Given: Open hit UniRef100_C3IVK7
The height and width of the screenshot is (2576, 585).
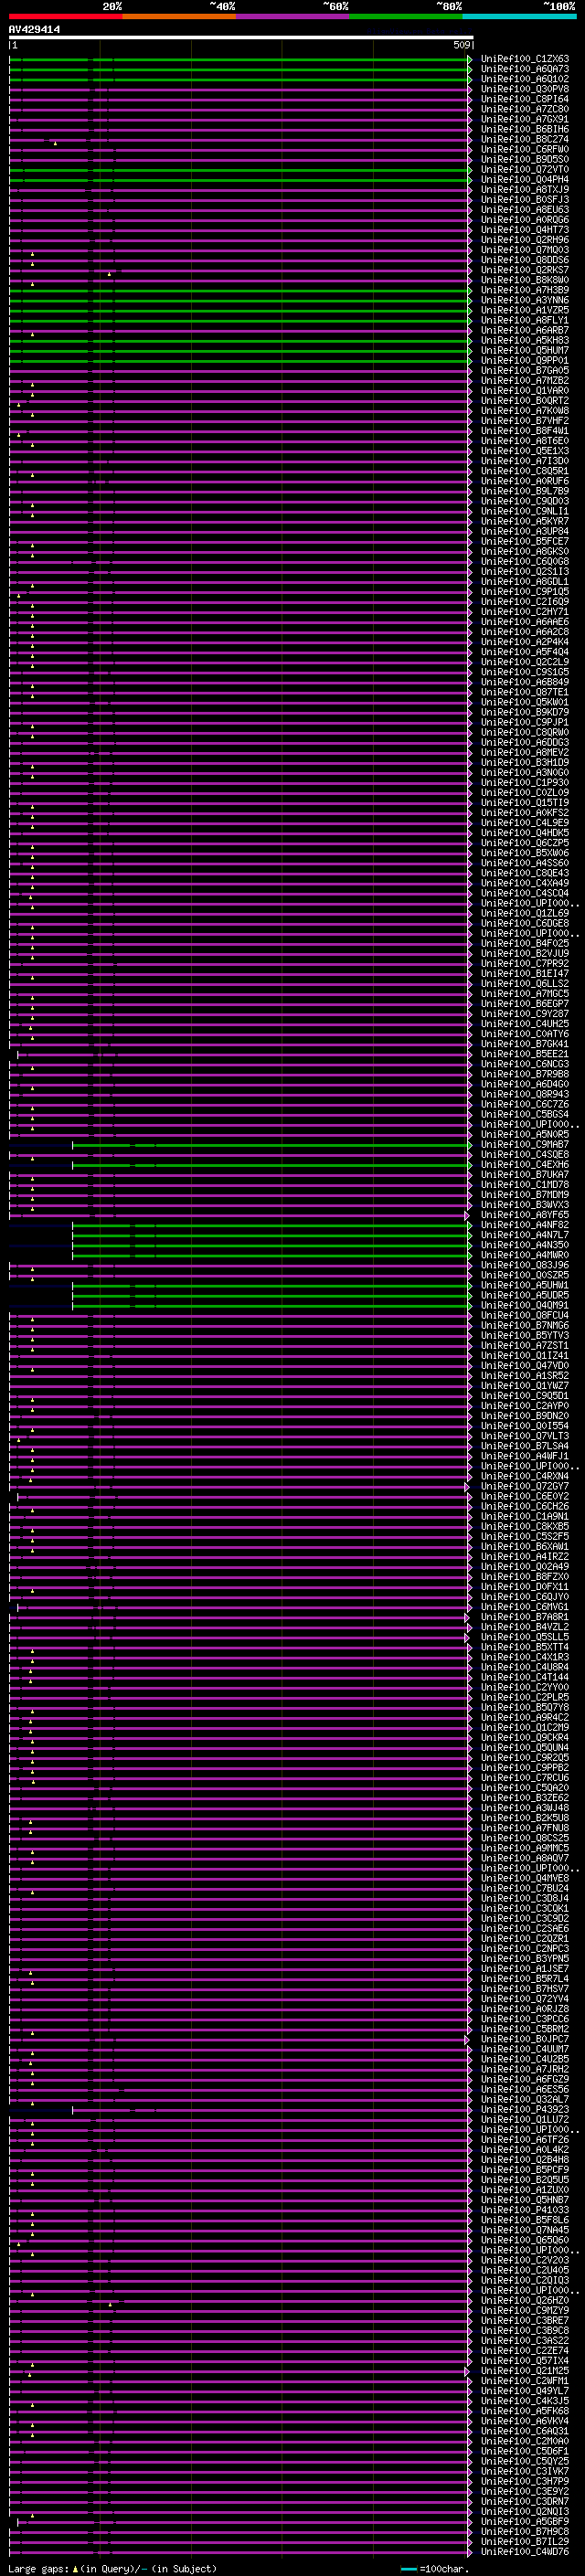Looking at the screenshot, I should pyautogui.click(x=525, y=2471).
